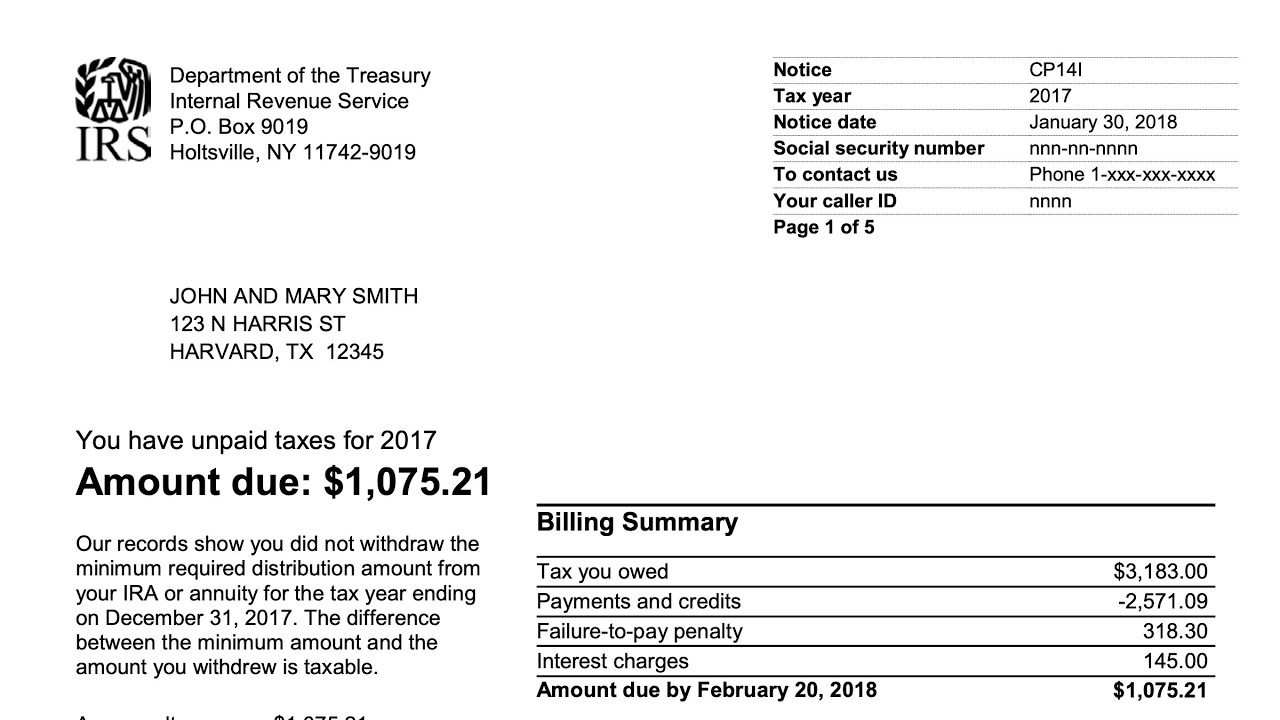Click the recipient name JOHN AND MARY SMITH
The height and width of the screenshot is (720, 1280).
pyautogui.click(x=293, y=296)
